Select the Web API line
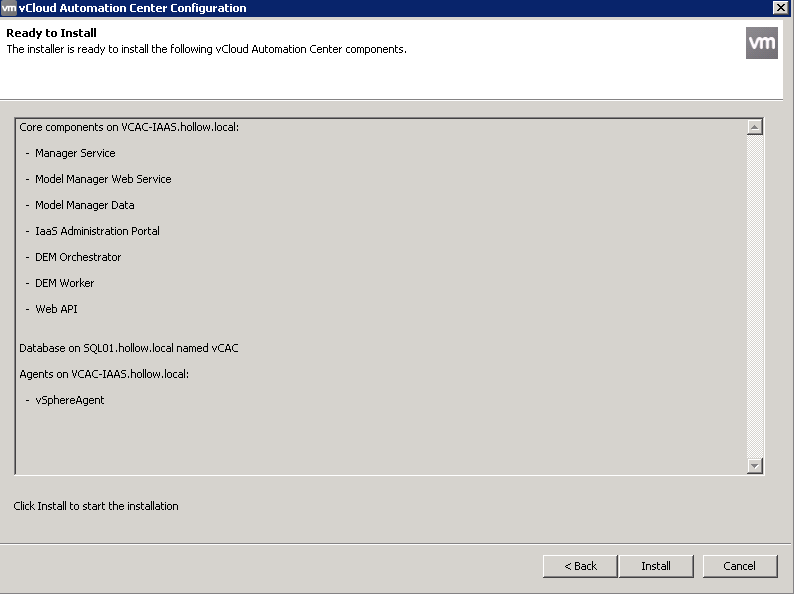 [56, 309]
